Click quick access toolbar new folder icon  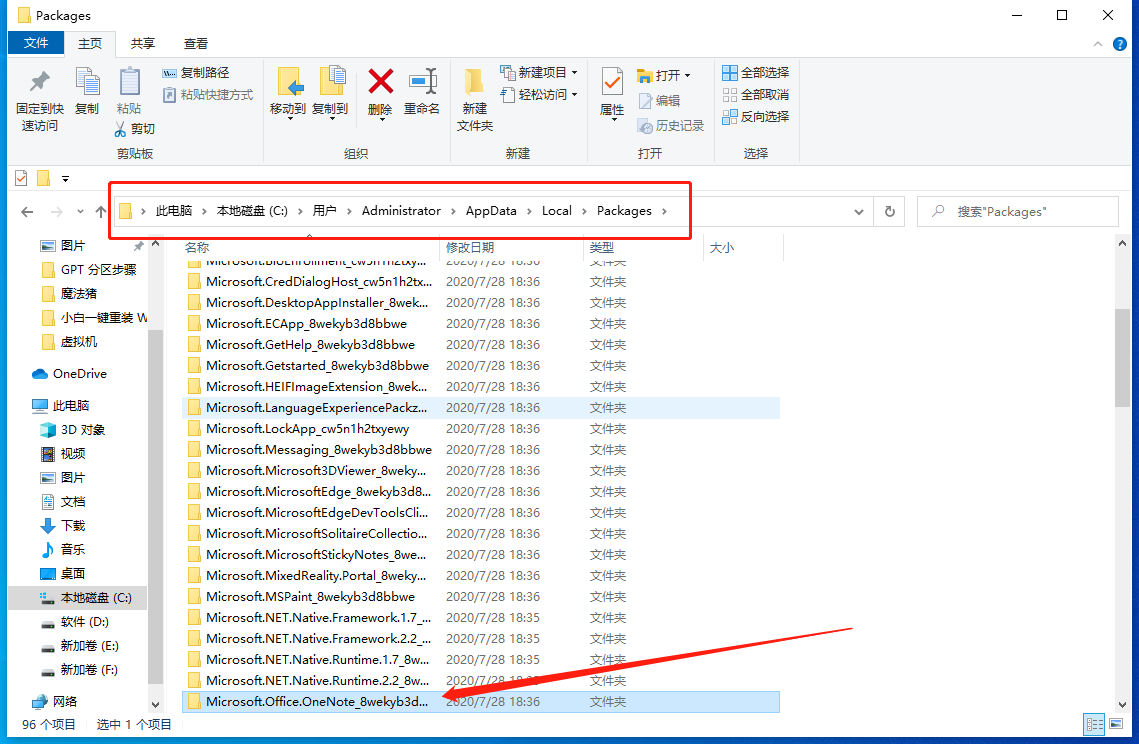pos(44,178)
